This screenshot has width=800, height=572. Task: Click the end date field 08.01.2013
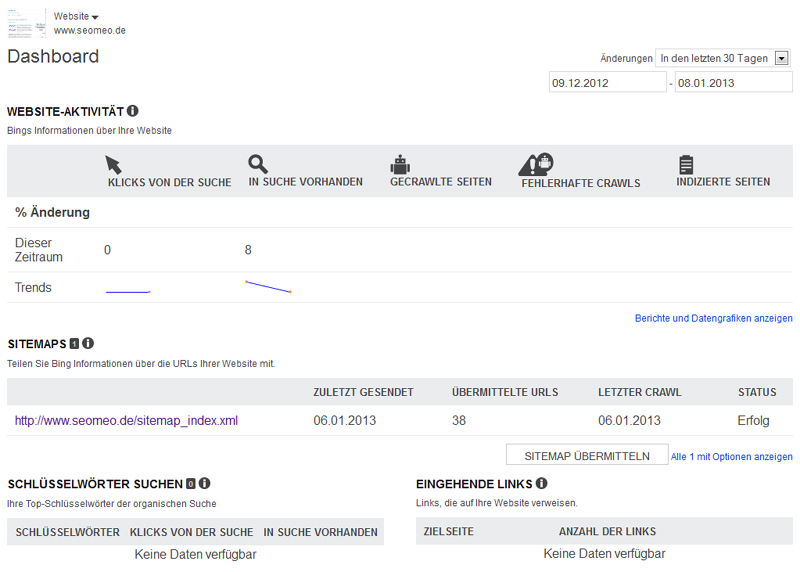coord(734,83)
